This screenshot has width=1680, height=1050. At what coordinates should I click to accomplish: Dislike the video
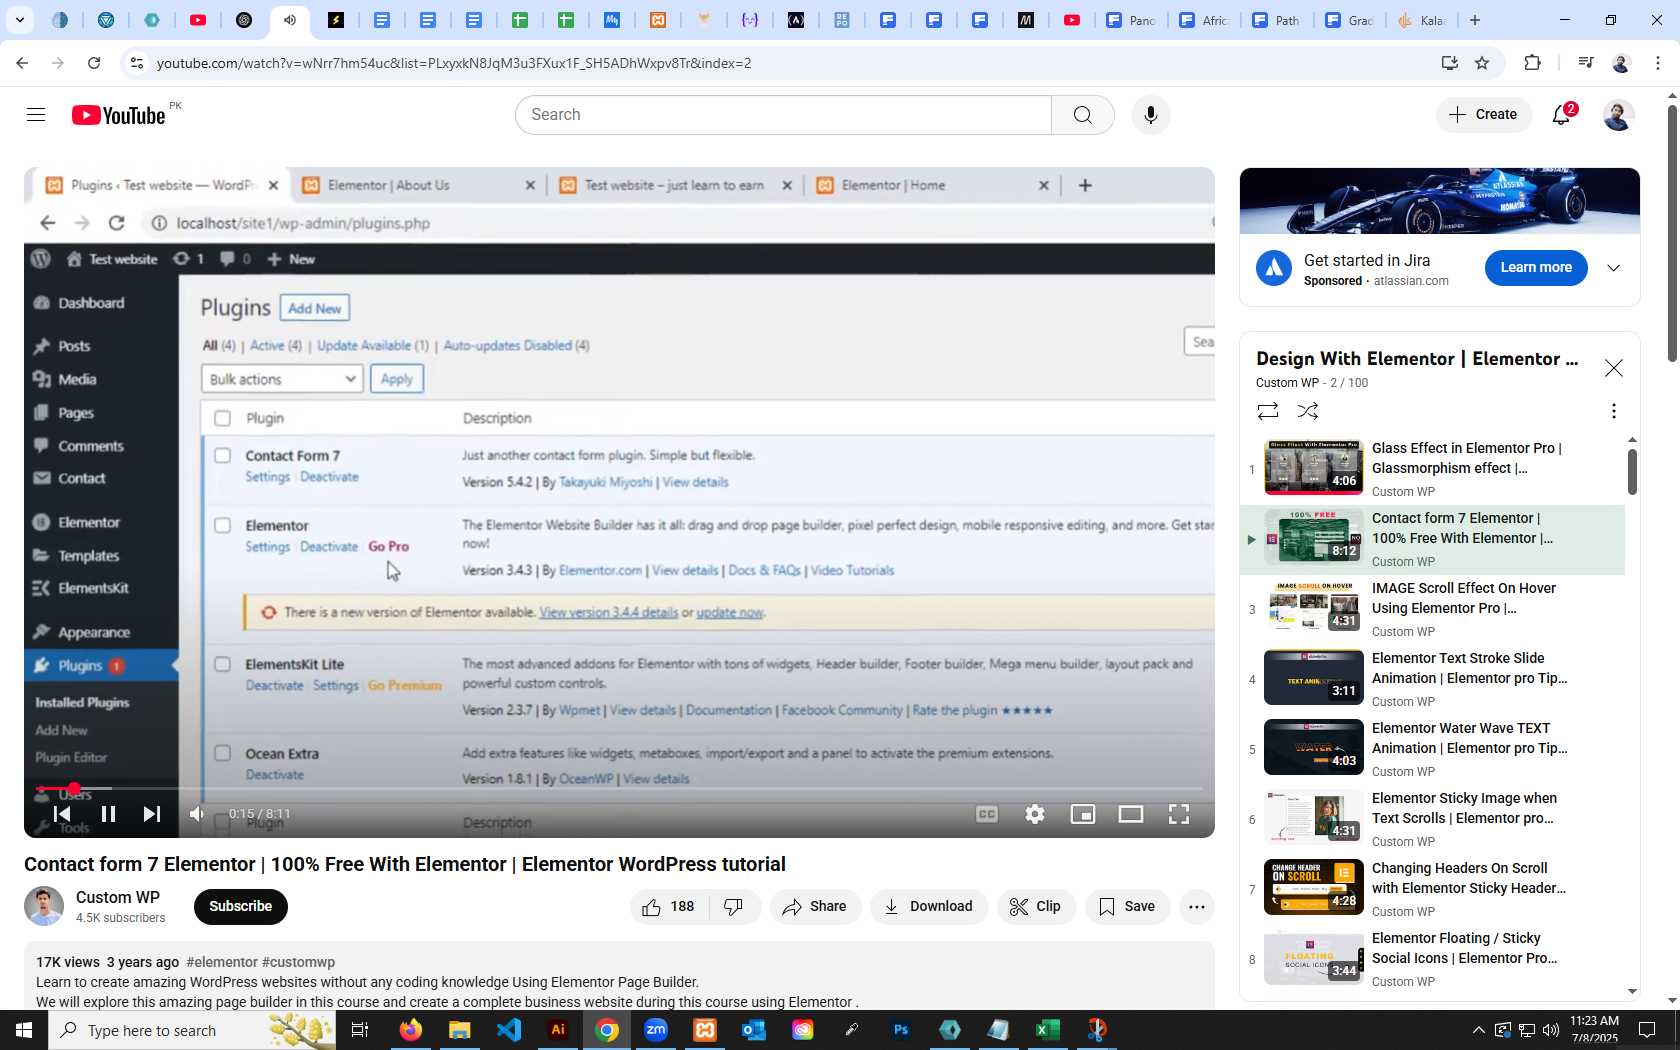tap(734, 907)
